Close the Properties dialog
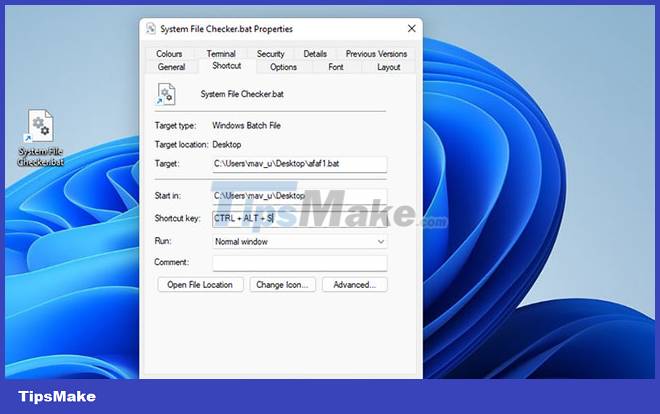The height and width of the screenshot is (414, 660). (x=411, y=28)
